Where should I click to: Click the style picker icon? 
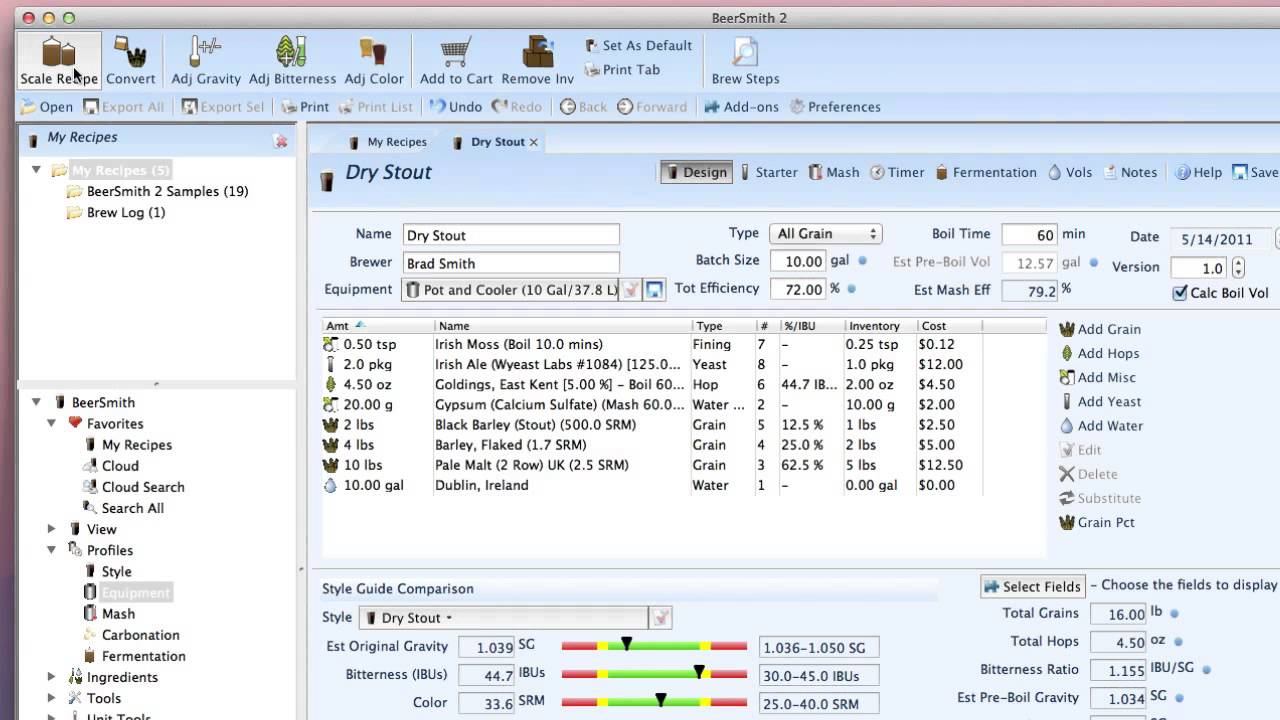coord(660,618)
